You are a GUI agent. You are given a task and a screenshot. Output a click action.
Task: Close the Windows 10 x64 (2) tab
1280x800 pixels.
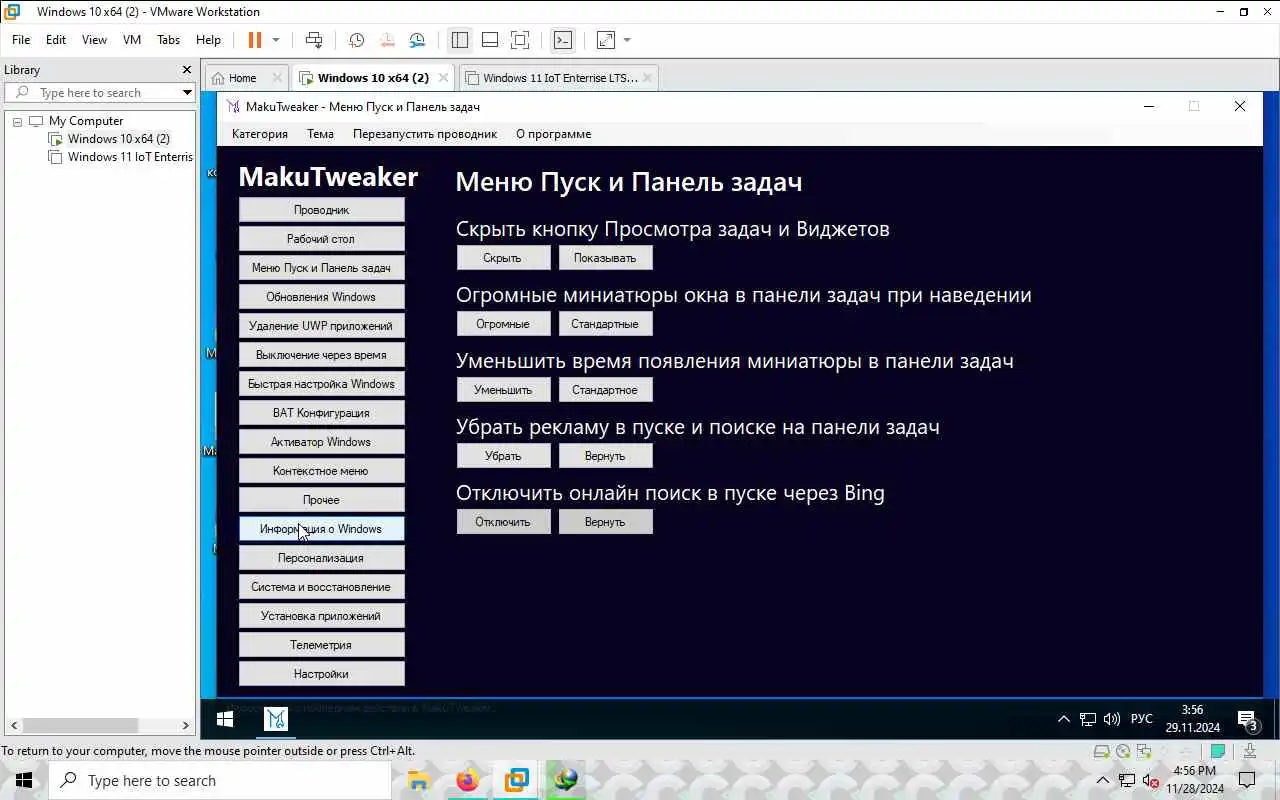point(442,77)
